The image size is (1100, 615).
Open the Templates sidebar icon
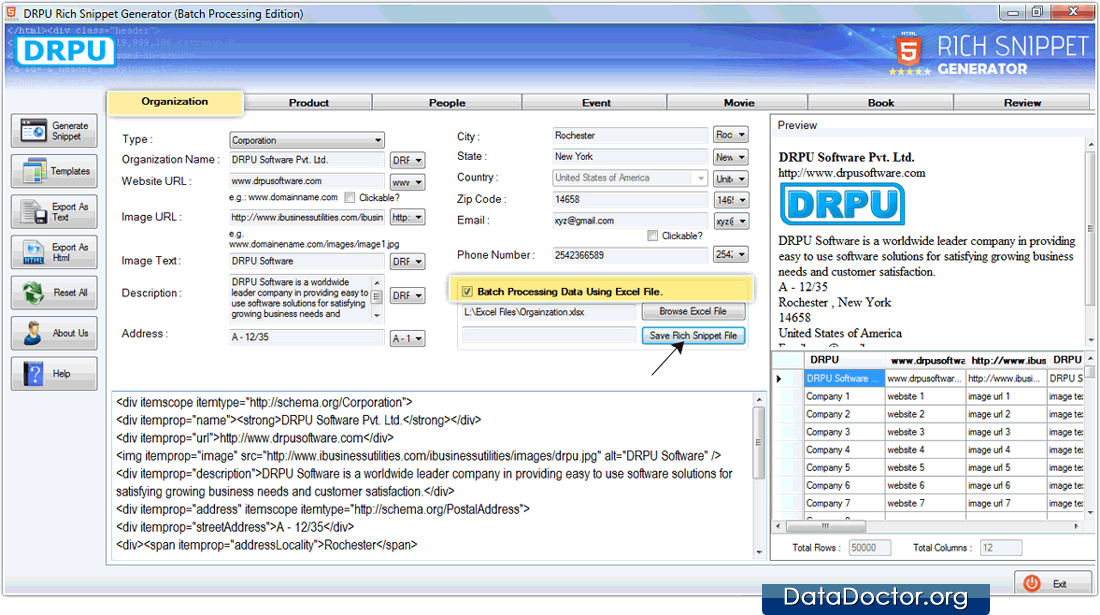click(x=34, y=171)
